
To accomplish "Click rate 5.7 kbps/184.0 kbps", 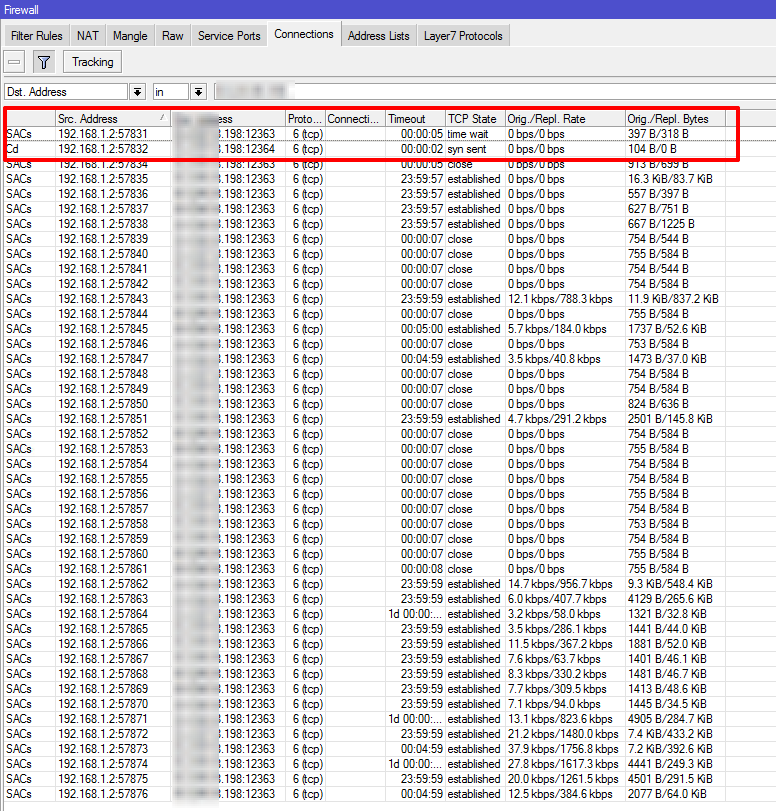I will click(x=557, y=329).
